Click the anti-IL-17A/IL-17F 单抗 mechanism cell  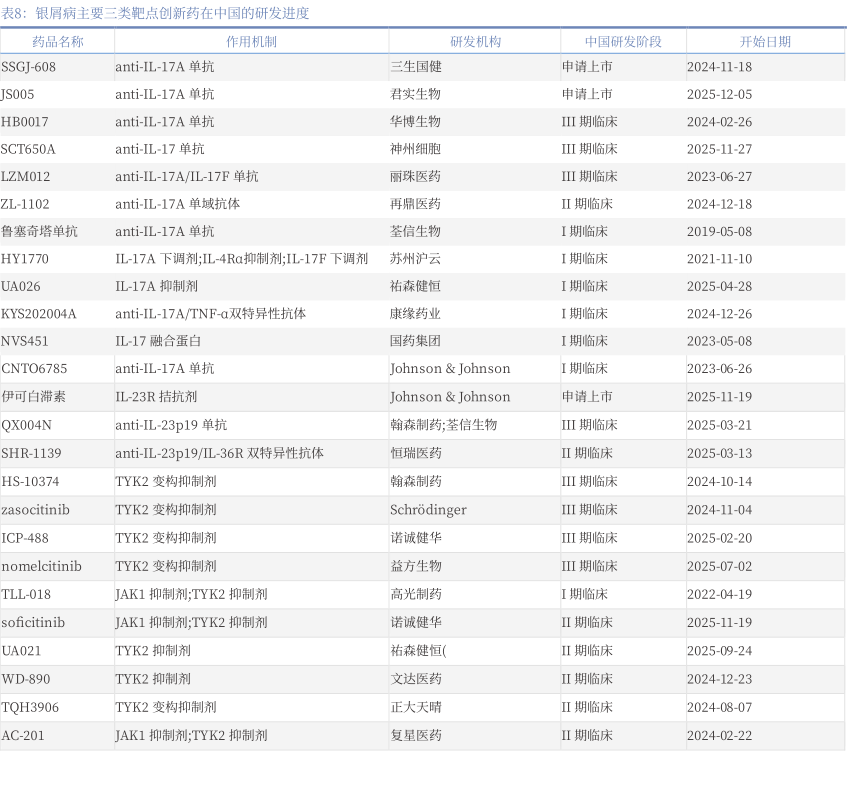(186, 176)
